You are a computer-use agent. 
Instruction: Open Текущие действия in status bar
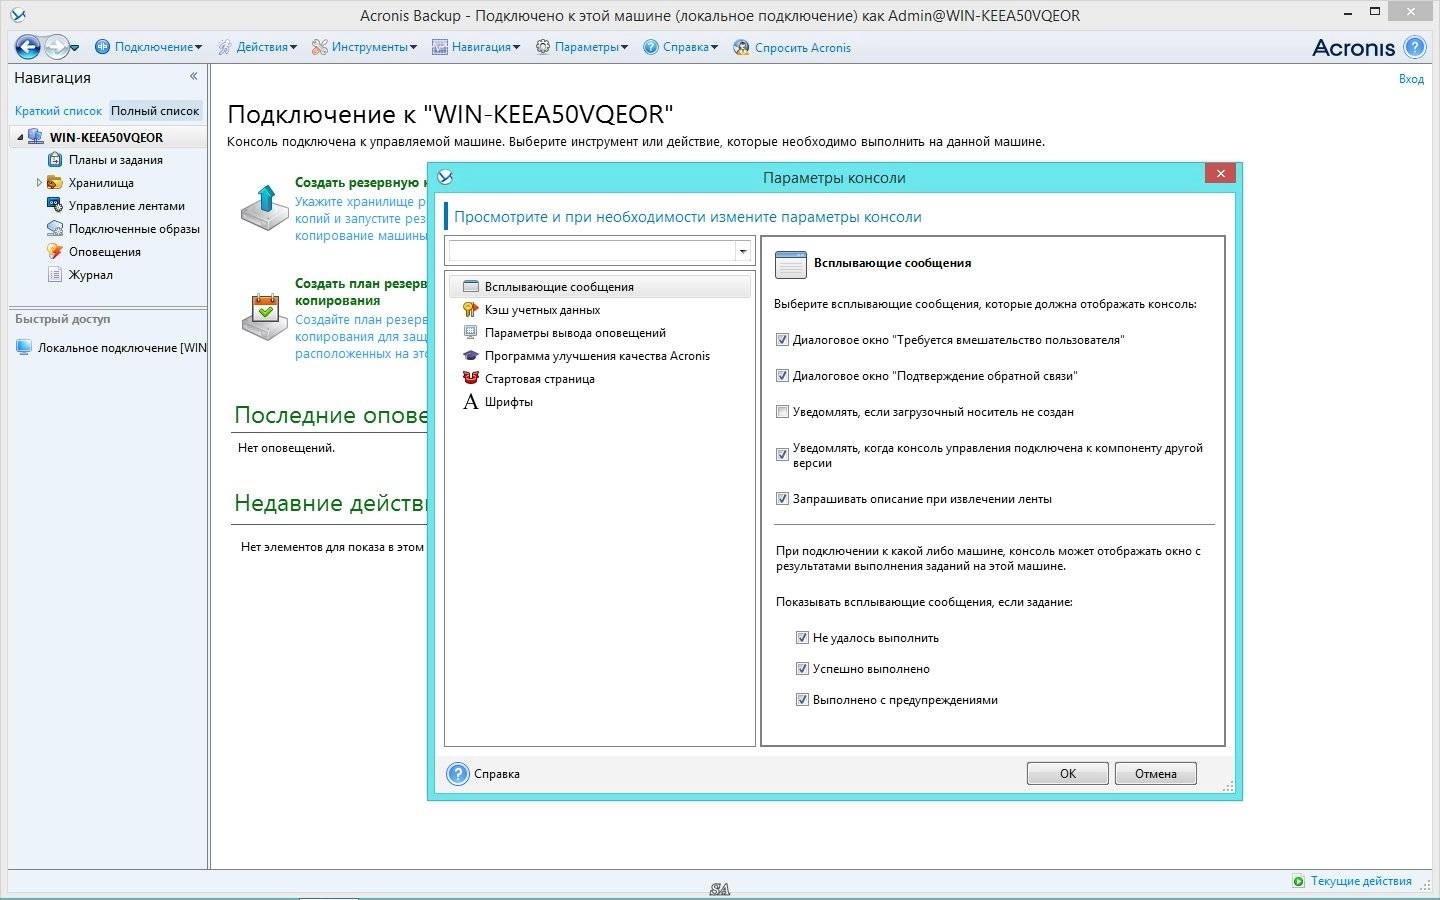(1361, 881)
